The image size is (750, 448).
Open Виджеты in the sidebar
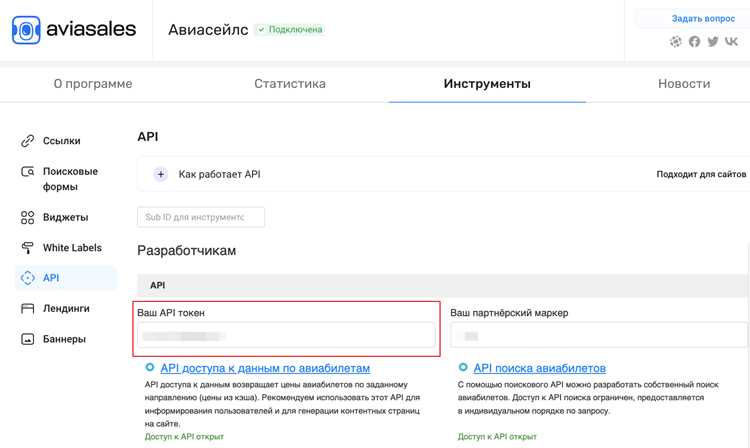point(66,218)
